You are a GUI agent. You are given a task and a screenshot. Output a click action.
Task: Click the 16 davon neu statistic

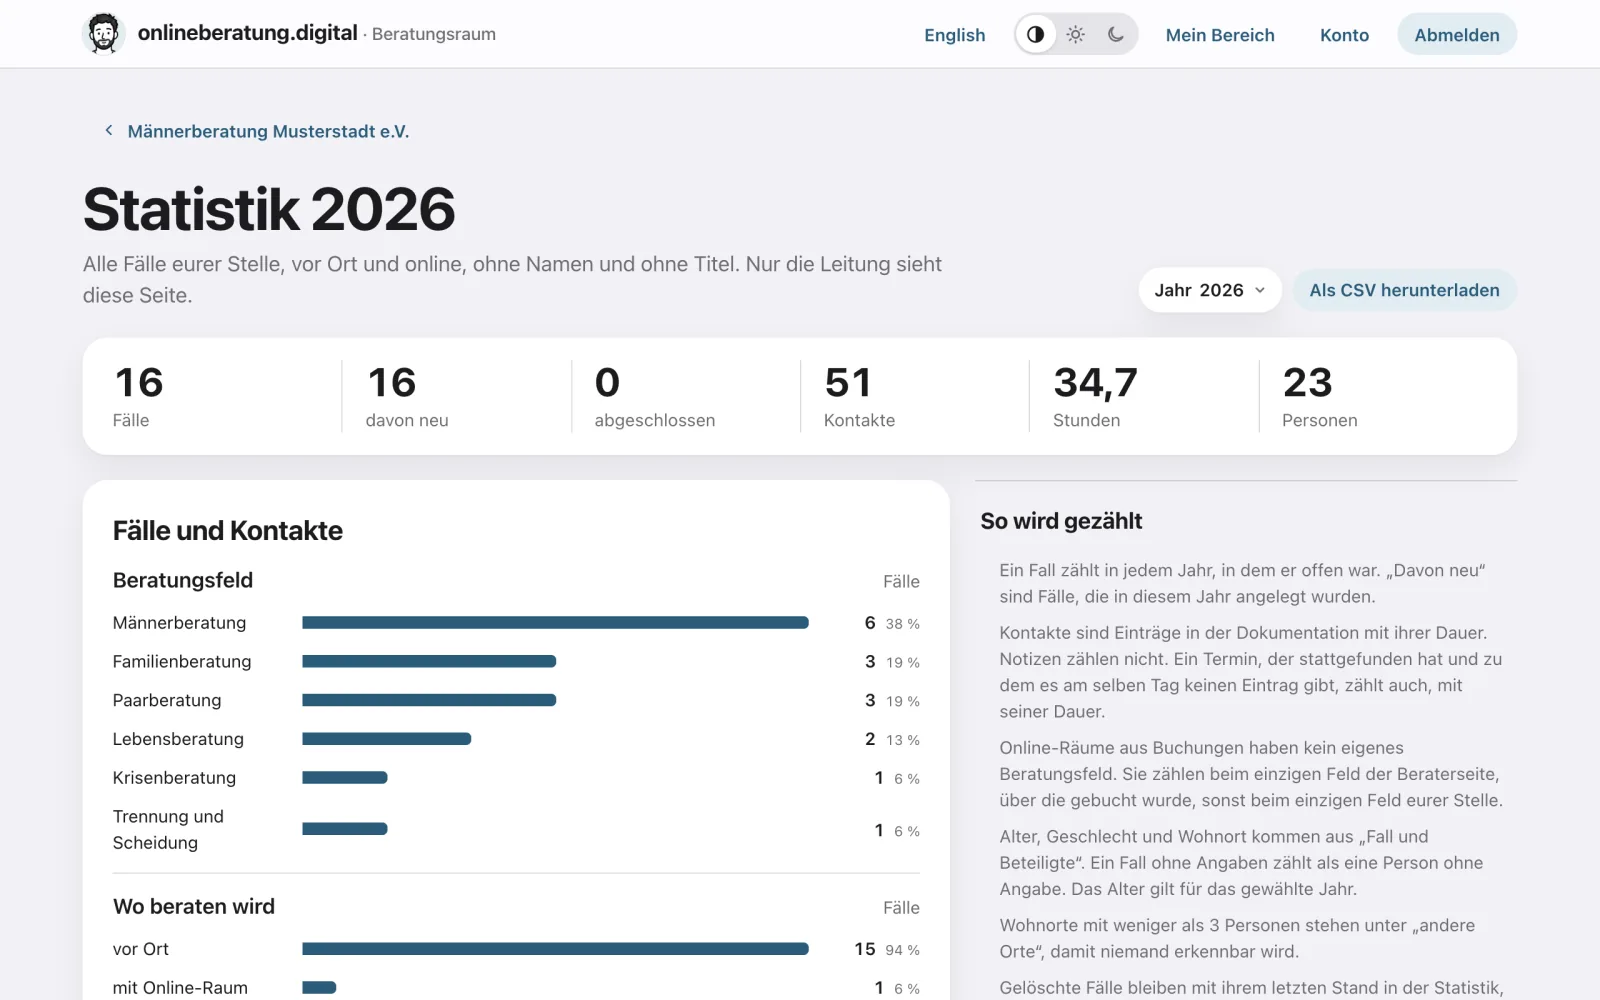[x=407, y=396]
